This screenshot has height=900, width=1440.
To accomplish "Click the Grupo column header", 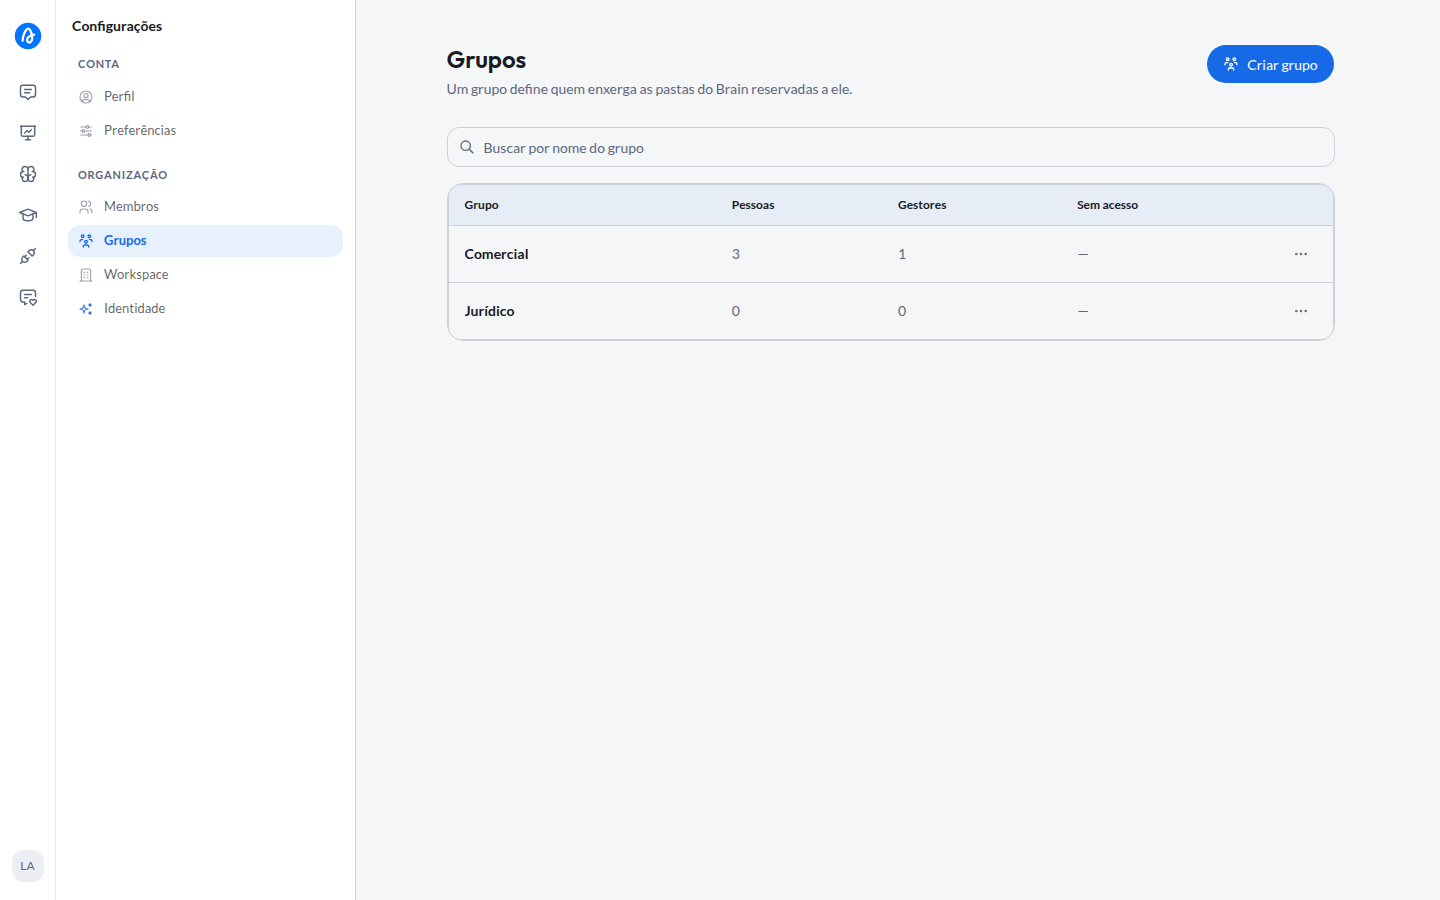I will pyautogui.click(x=481, y=205).
